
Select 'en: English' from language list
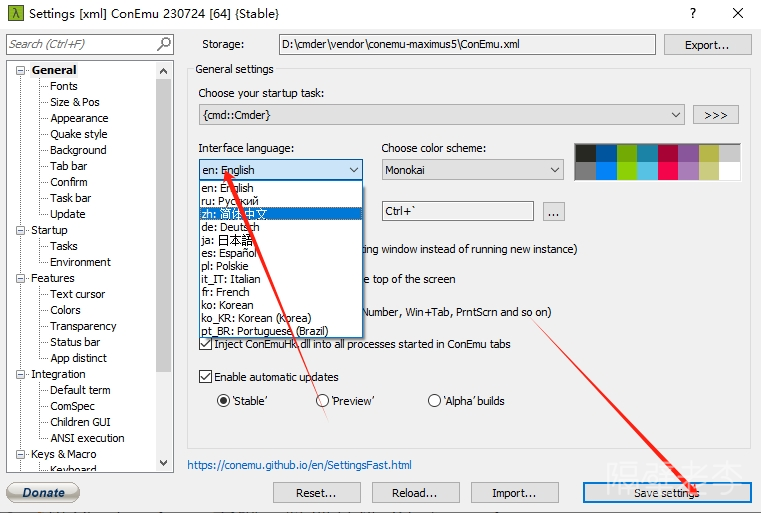tap(281, 188)
